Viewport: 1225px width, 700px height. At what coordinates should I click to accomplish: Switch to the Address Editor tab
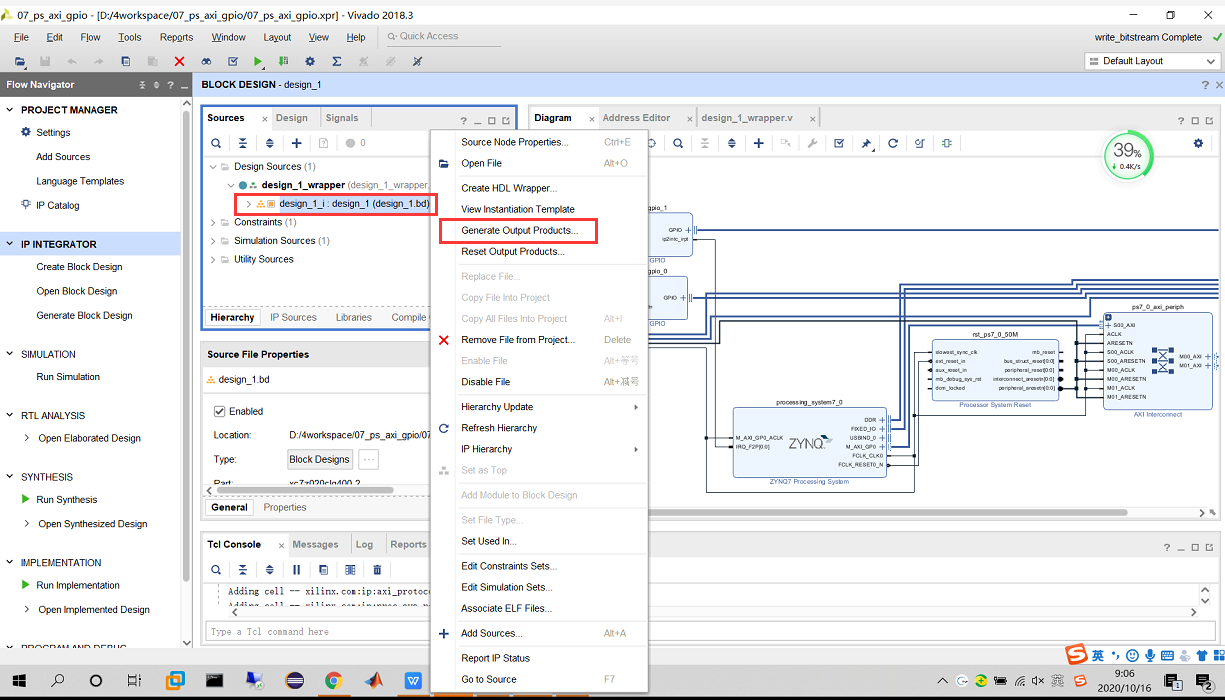(x=636, y=118)
